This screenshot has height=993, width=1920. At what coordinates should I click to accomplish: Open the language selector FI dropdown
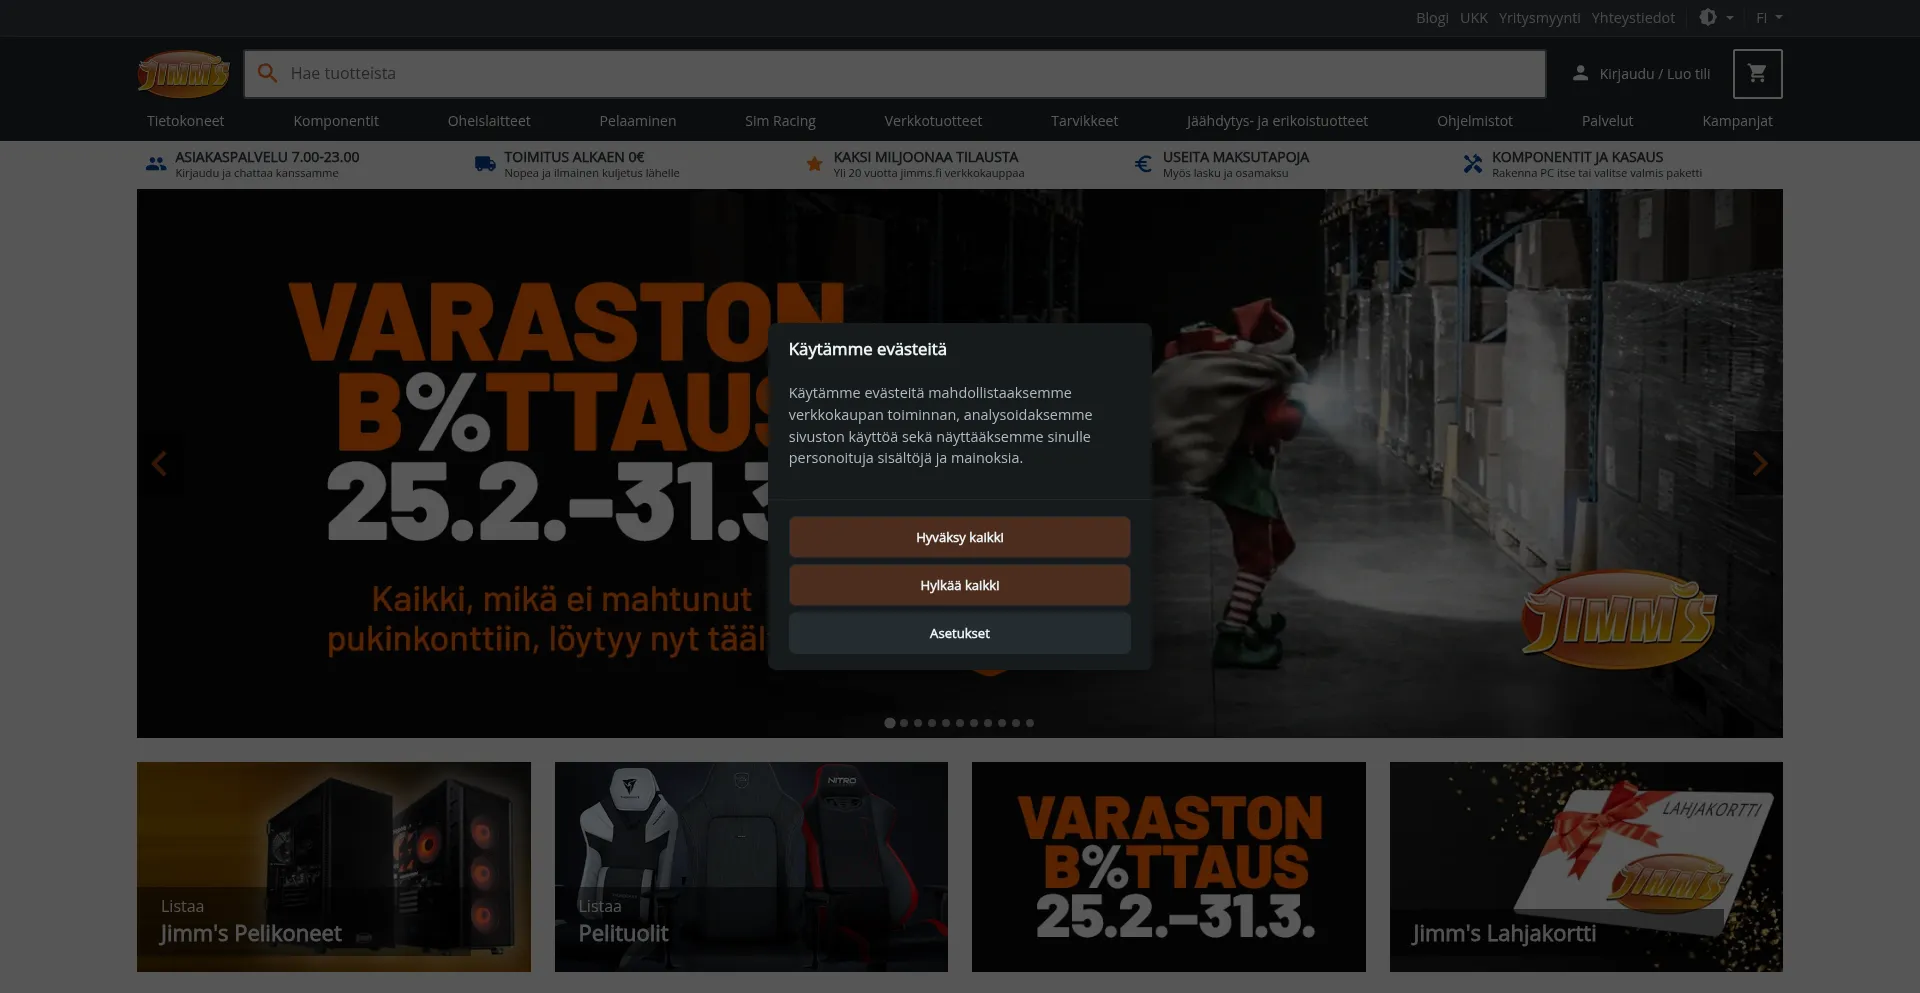click(1769, 18)
